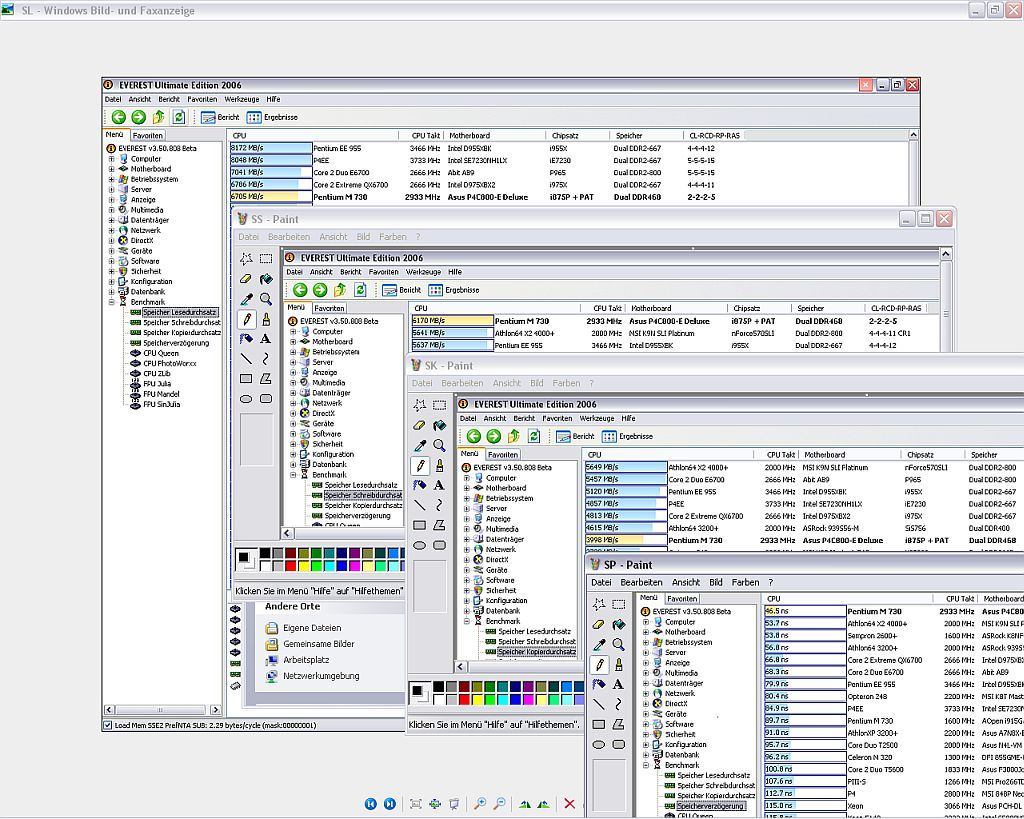1024x819 pixels.
Task: Expand Multimedia node in main EVEREST tree
Action: pos(111,210)
